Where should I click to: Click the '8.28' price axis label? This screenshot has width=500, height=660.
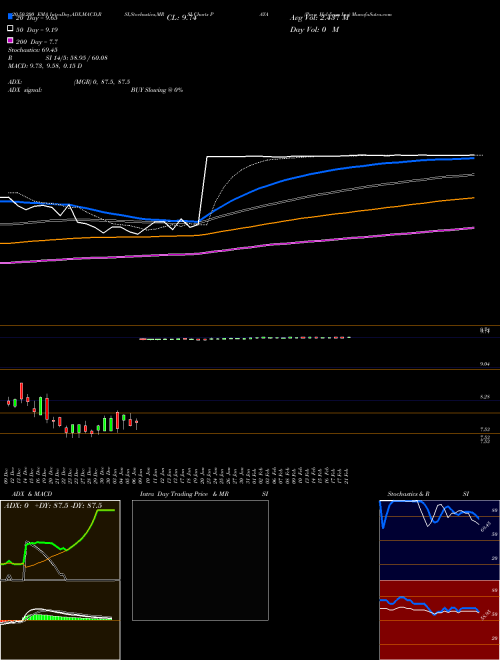485,397
